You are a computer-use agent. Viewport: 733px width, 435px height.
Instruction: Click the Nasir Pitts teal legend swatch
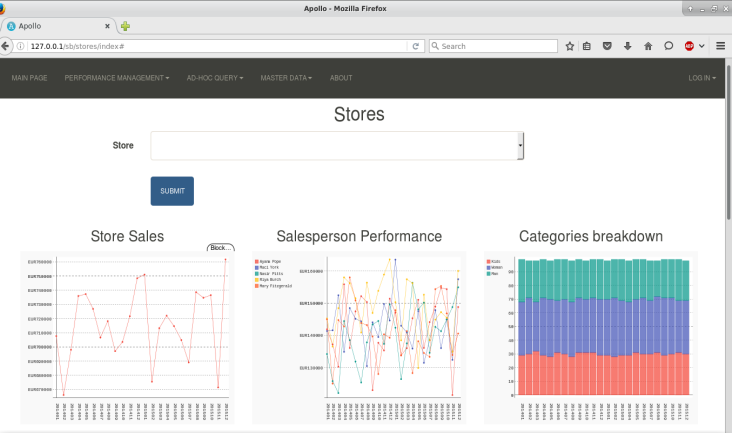click(257, 274)
